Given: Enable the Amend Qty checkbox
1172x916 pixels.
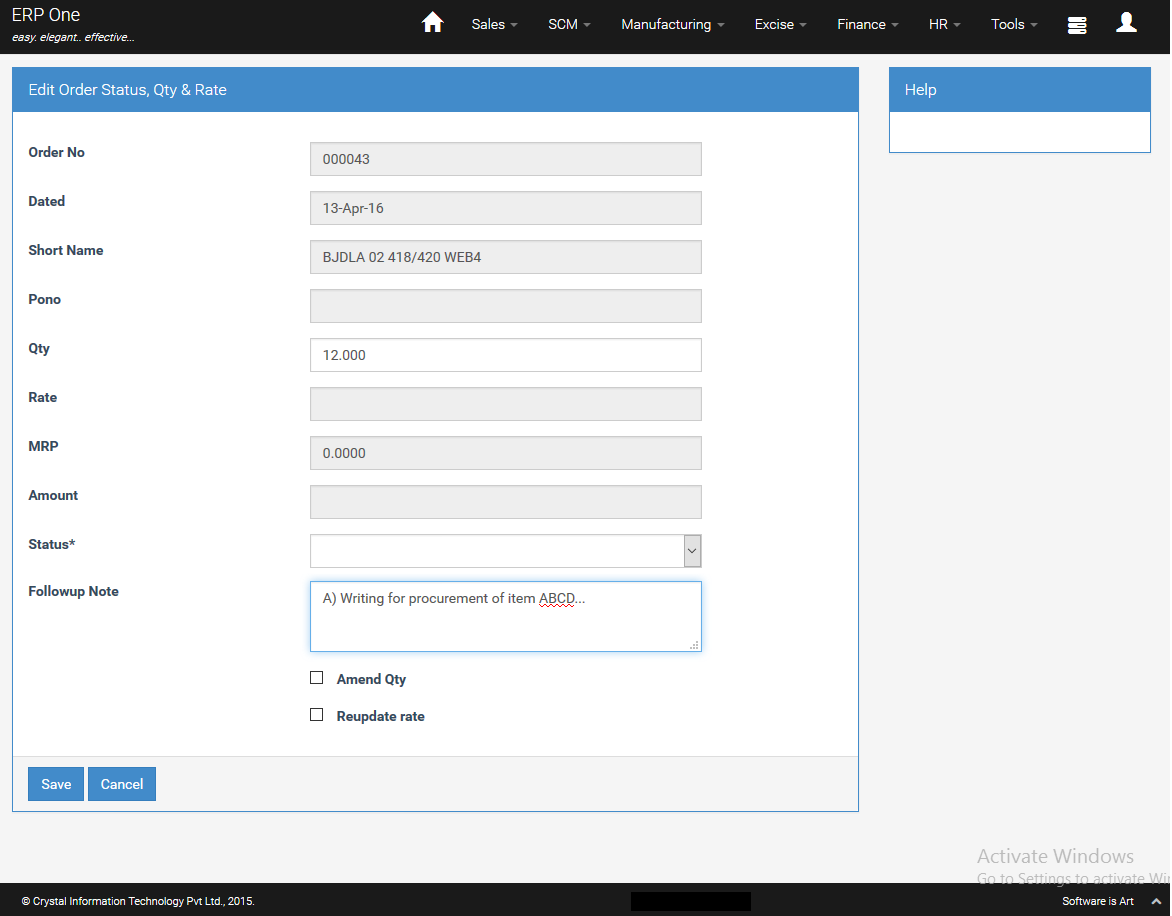Looking at the screenshot, I should point(317,678).
